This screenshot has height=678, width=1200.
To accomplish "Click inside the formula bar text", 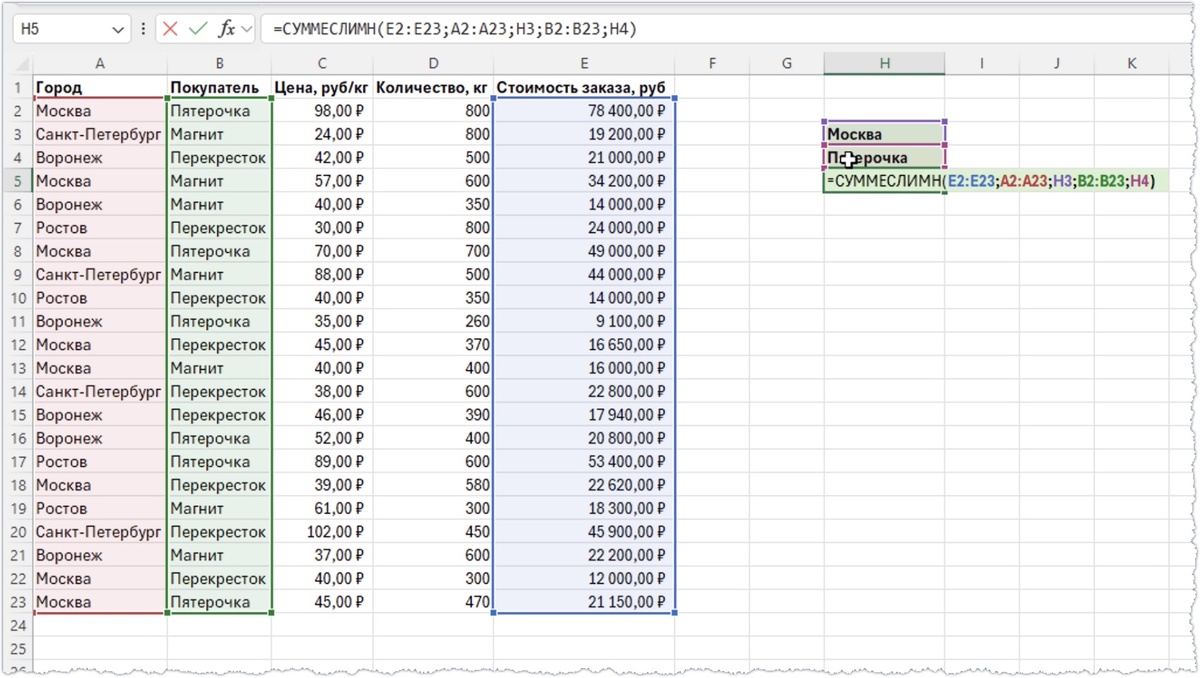I will (454, 29).
